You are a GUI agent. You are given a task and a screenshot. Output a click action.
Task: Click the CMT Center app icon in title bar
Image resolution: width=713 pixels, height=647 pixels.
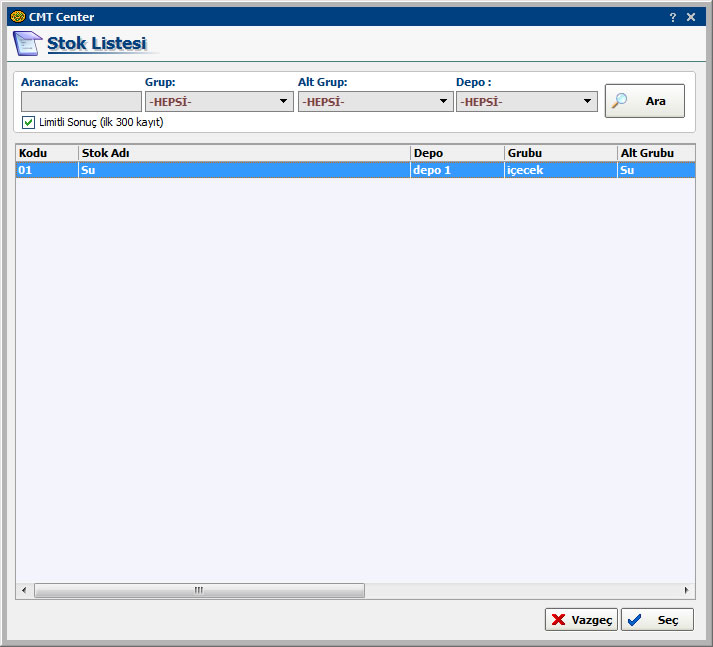coord(17,17)
